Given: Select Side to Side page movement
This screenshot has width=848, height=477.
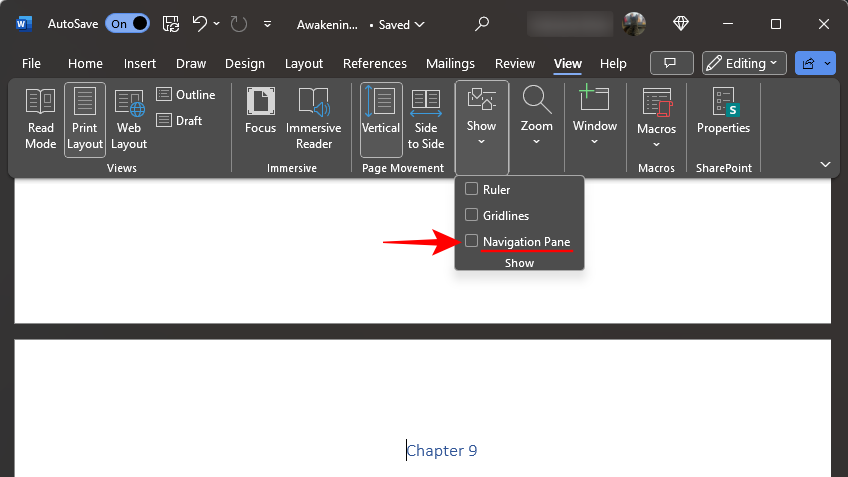Looking at the screenshot, I should pos(426,118).
